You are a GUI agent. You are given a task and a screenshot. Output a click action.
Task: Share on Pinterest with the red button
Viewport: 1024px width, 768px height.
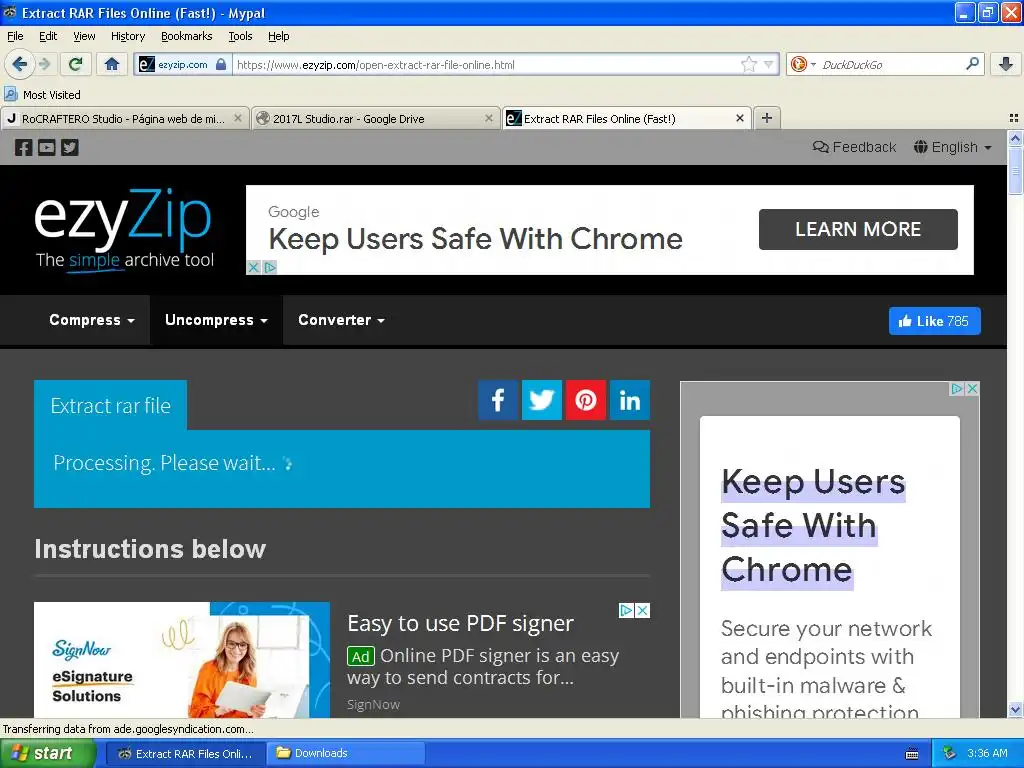pos(585,400)
